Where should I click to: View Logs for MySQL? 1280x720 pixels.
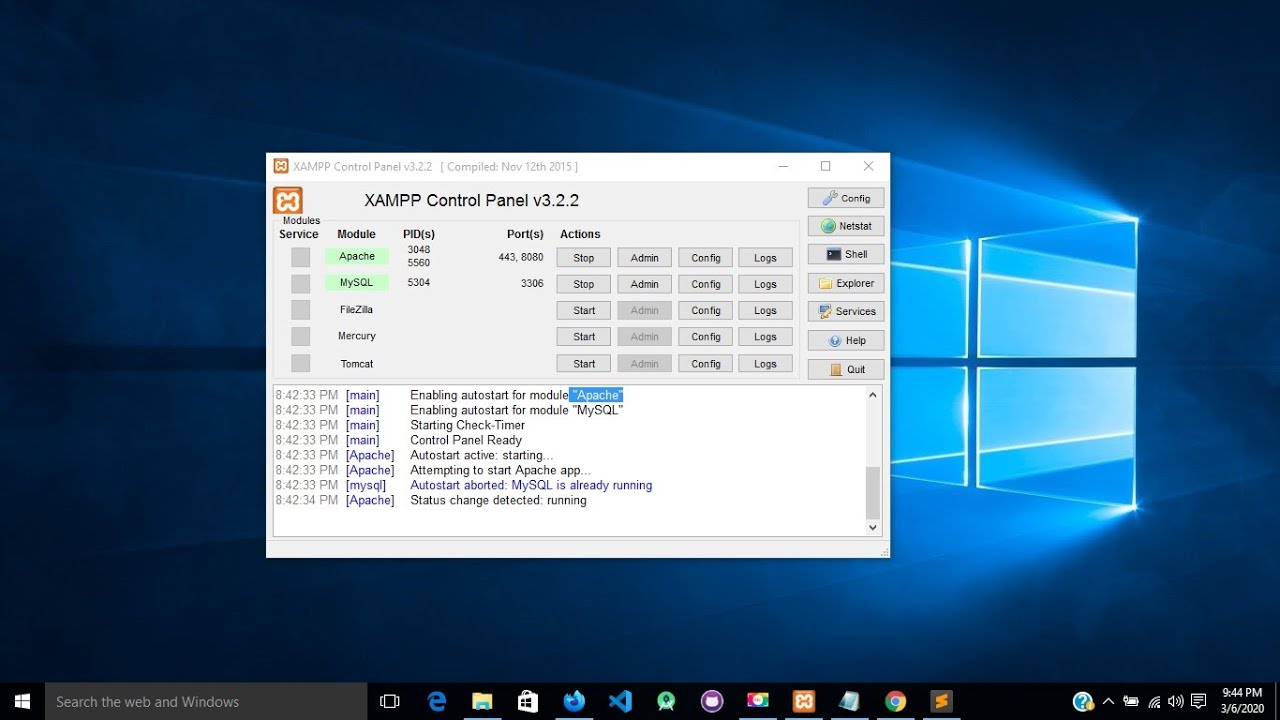(x=766, y=284)
